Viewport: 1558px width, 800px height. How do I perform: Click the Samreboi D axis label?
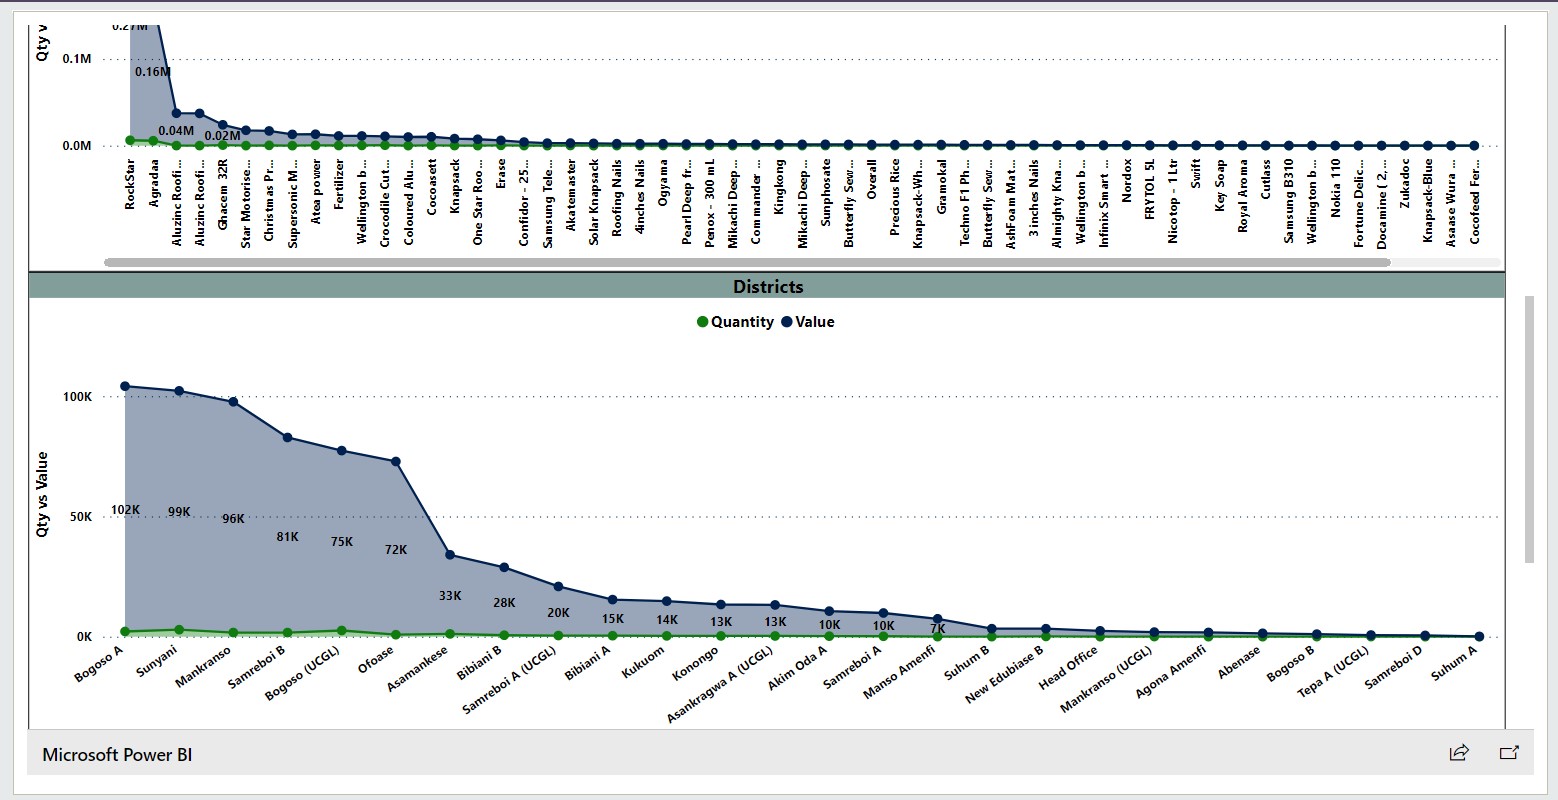point(1394,666)
